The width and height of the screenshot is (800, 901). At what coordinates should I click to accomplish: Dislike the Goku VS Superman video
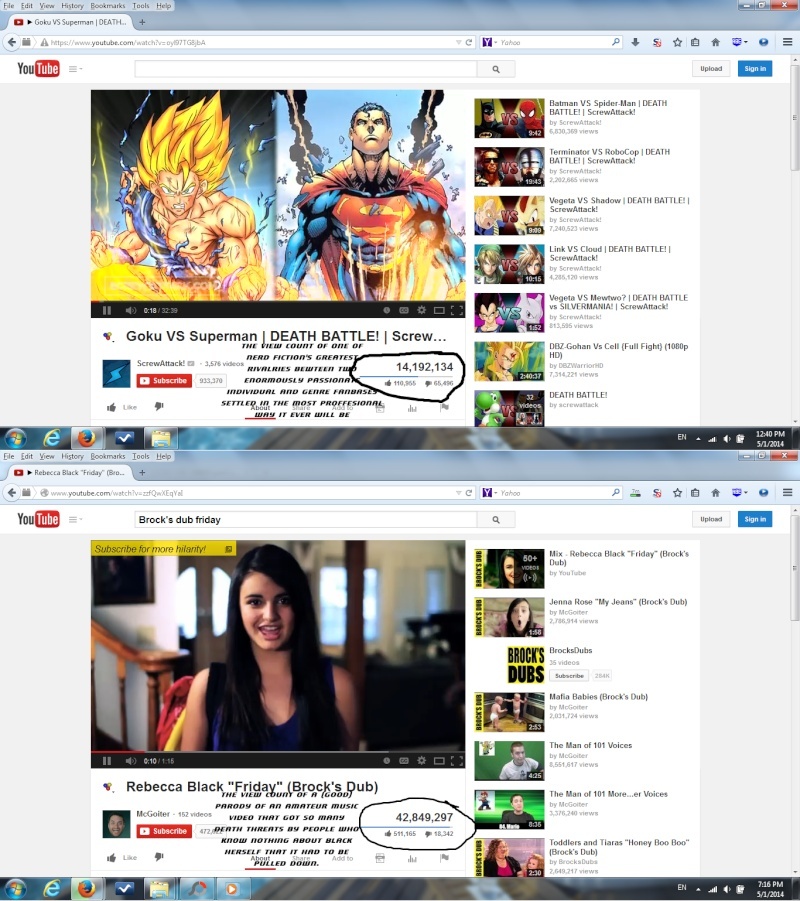click(159, 407)
